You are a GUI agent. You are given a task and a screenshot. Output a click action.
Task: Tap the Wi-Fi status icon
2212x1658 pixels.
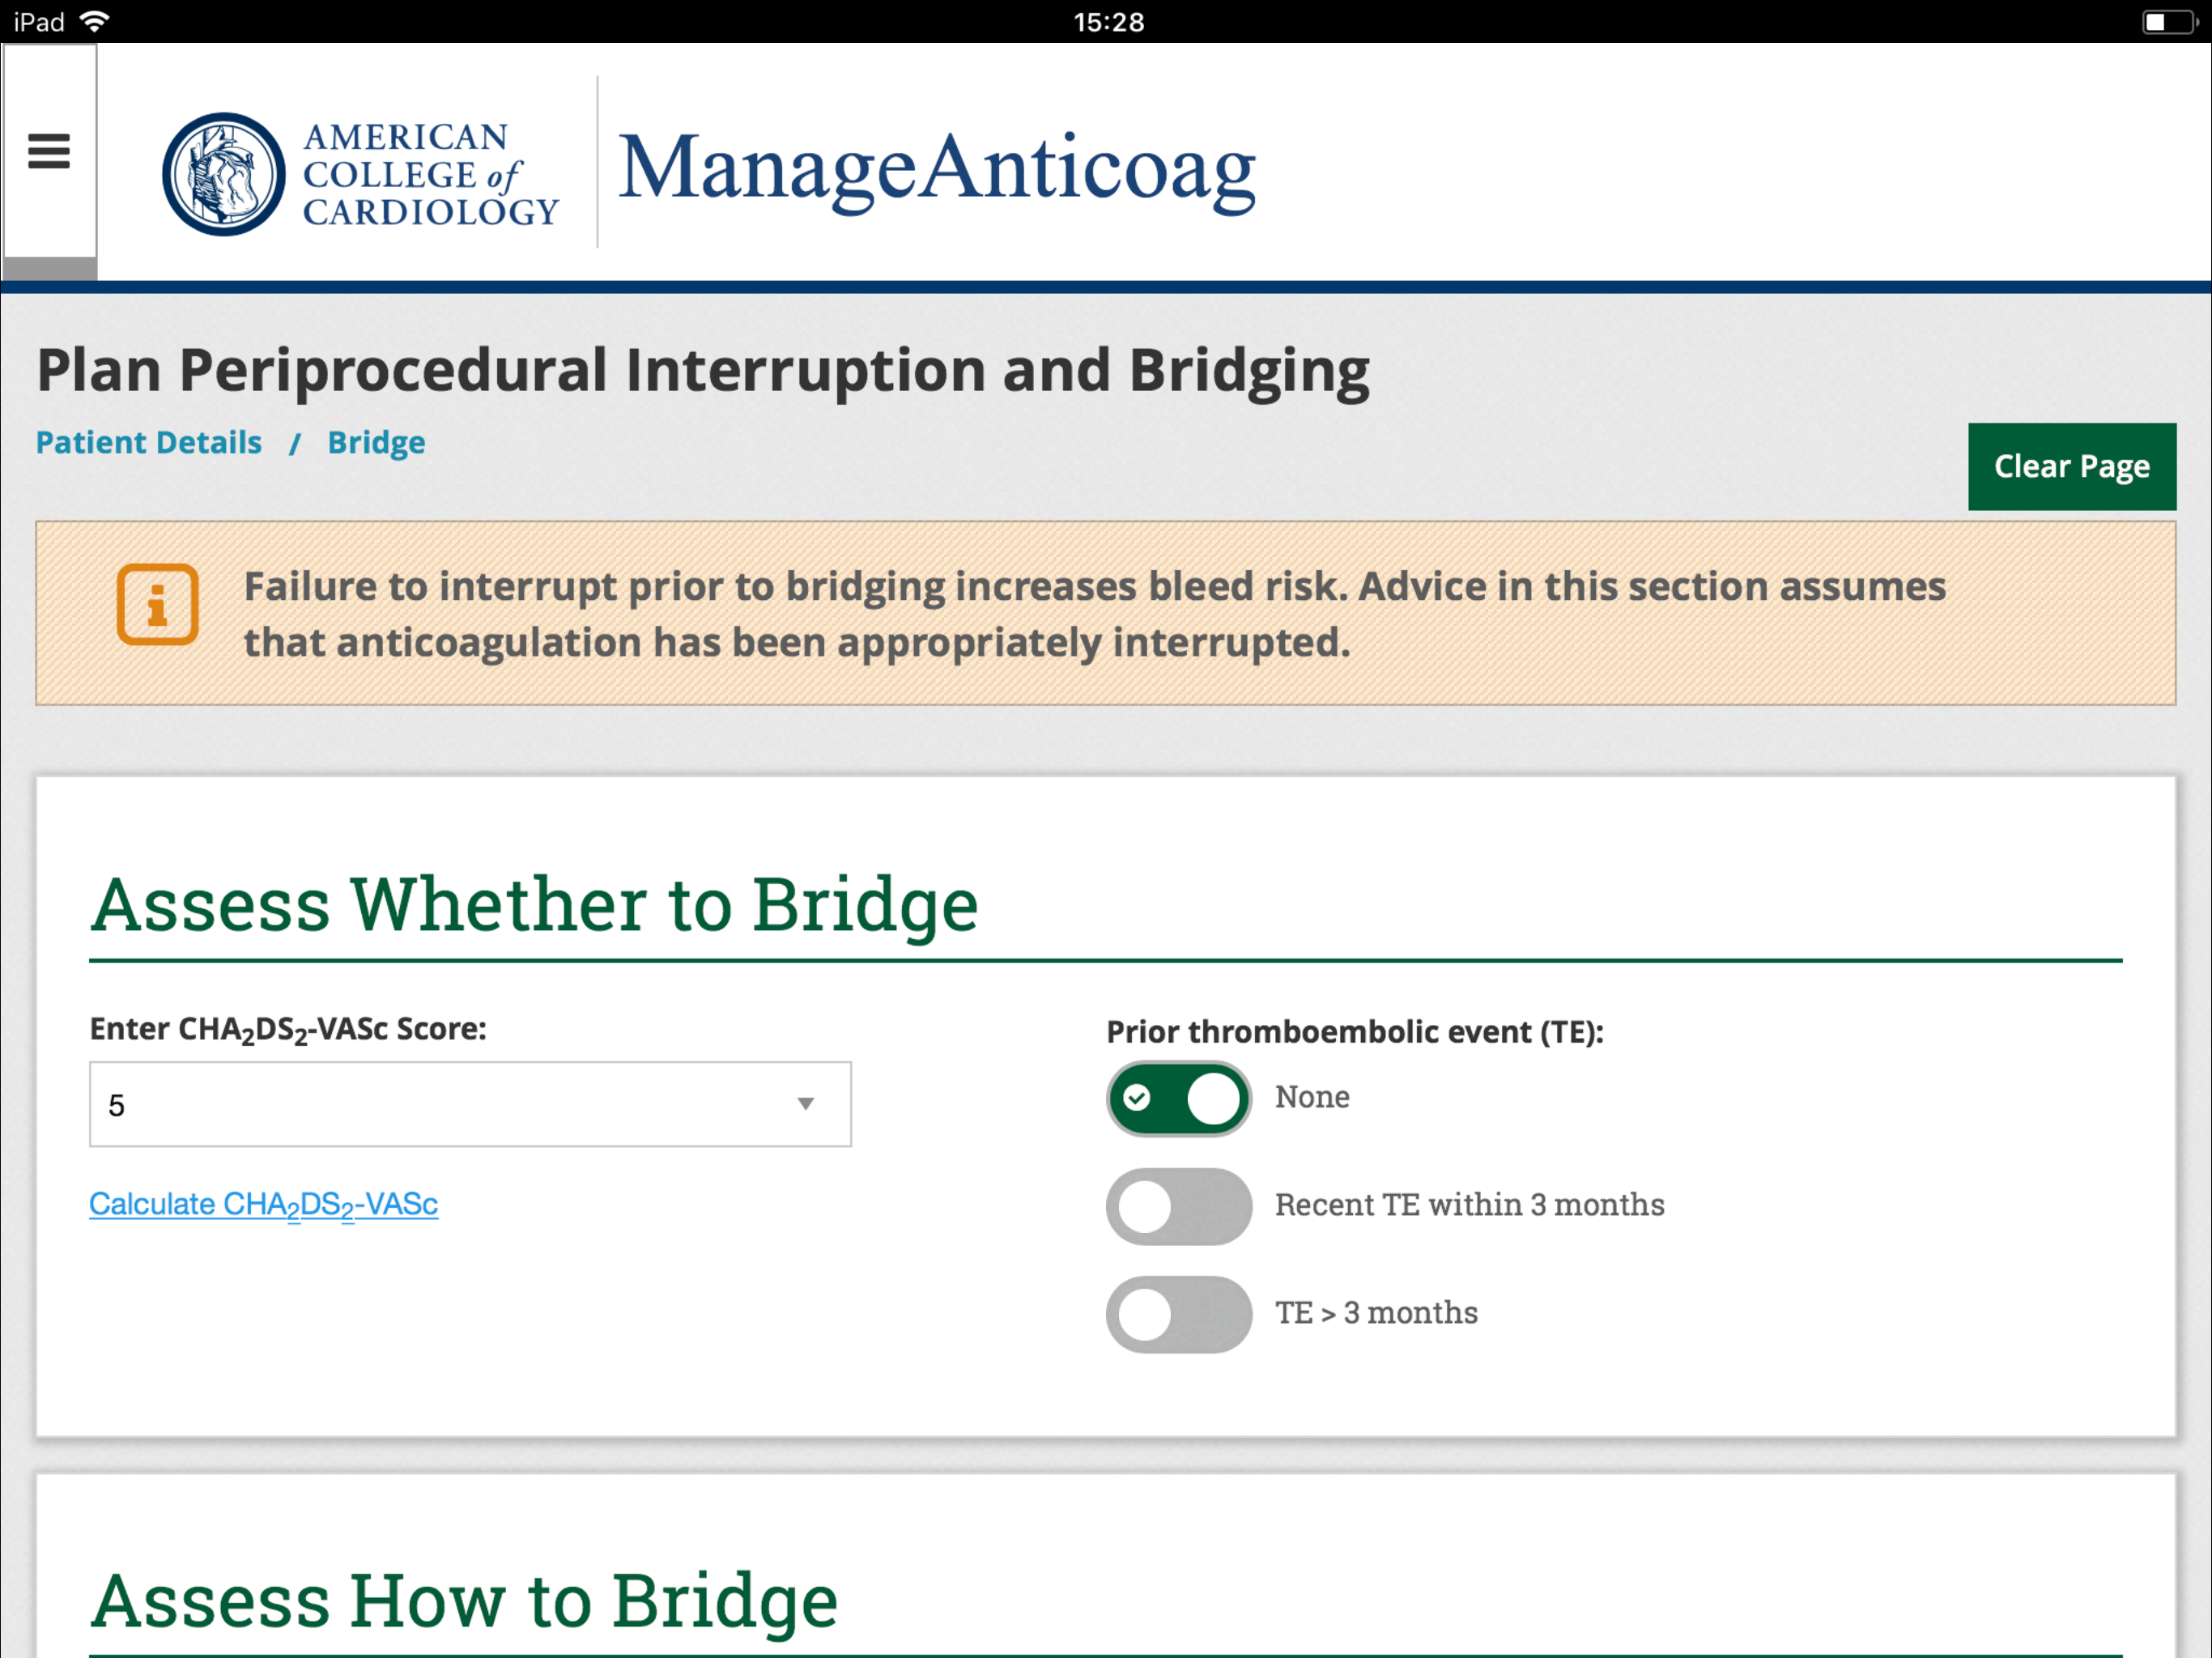pyautogui.click(x=96, y=21)
